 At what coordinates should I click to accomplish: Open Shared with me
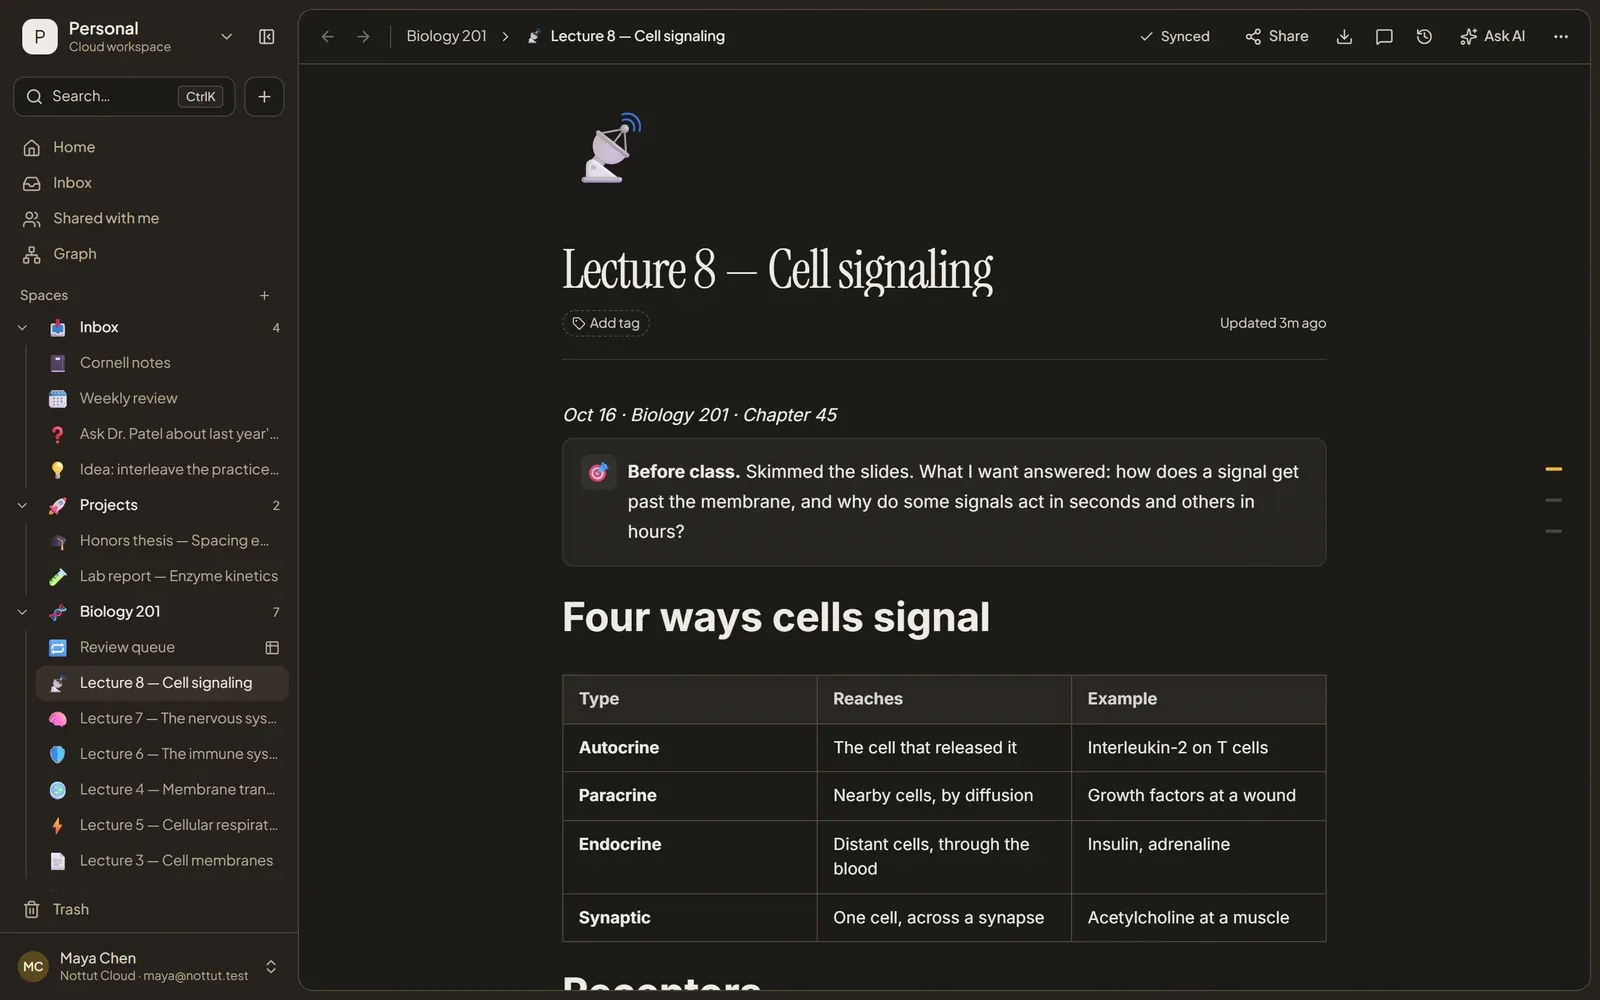(149, 219)
